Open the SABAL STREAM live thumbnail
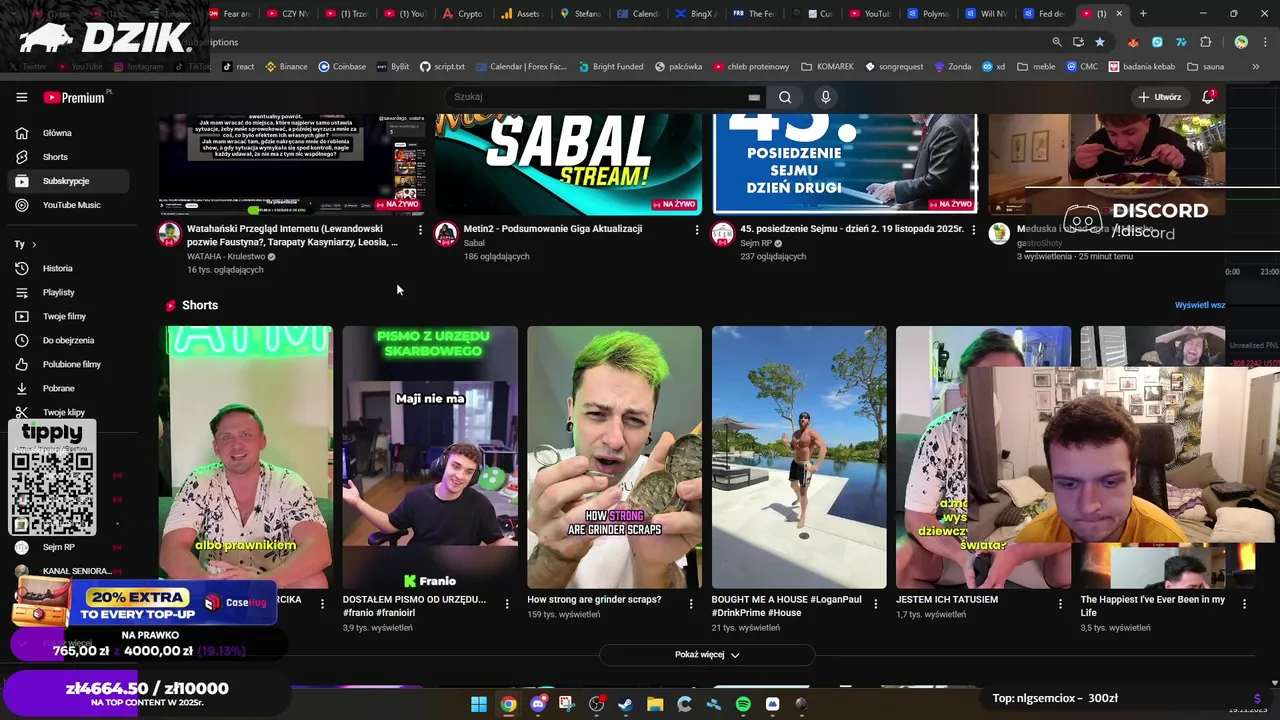1280x720 pixels. pos(568,163)
